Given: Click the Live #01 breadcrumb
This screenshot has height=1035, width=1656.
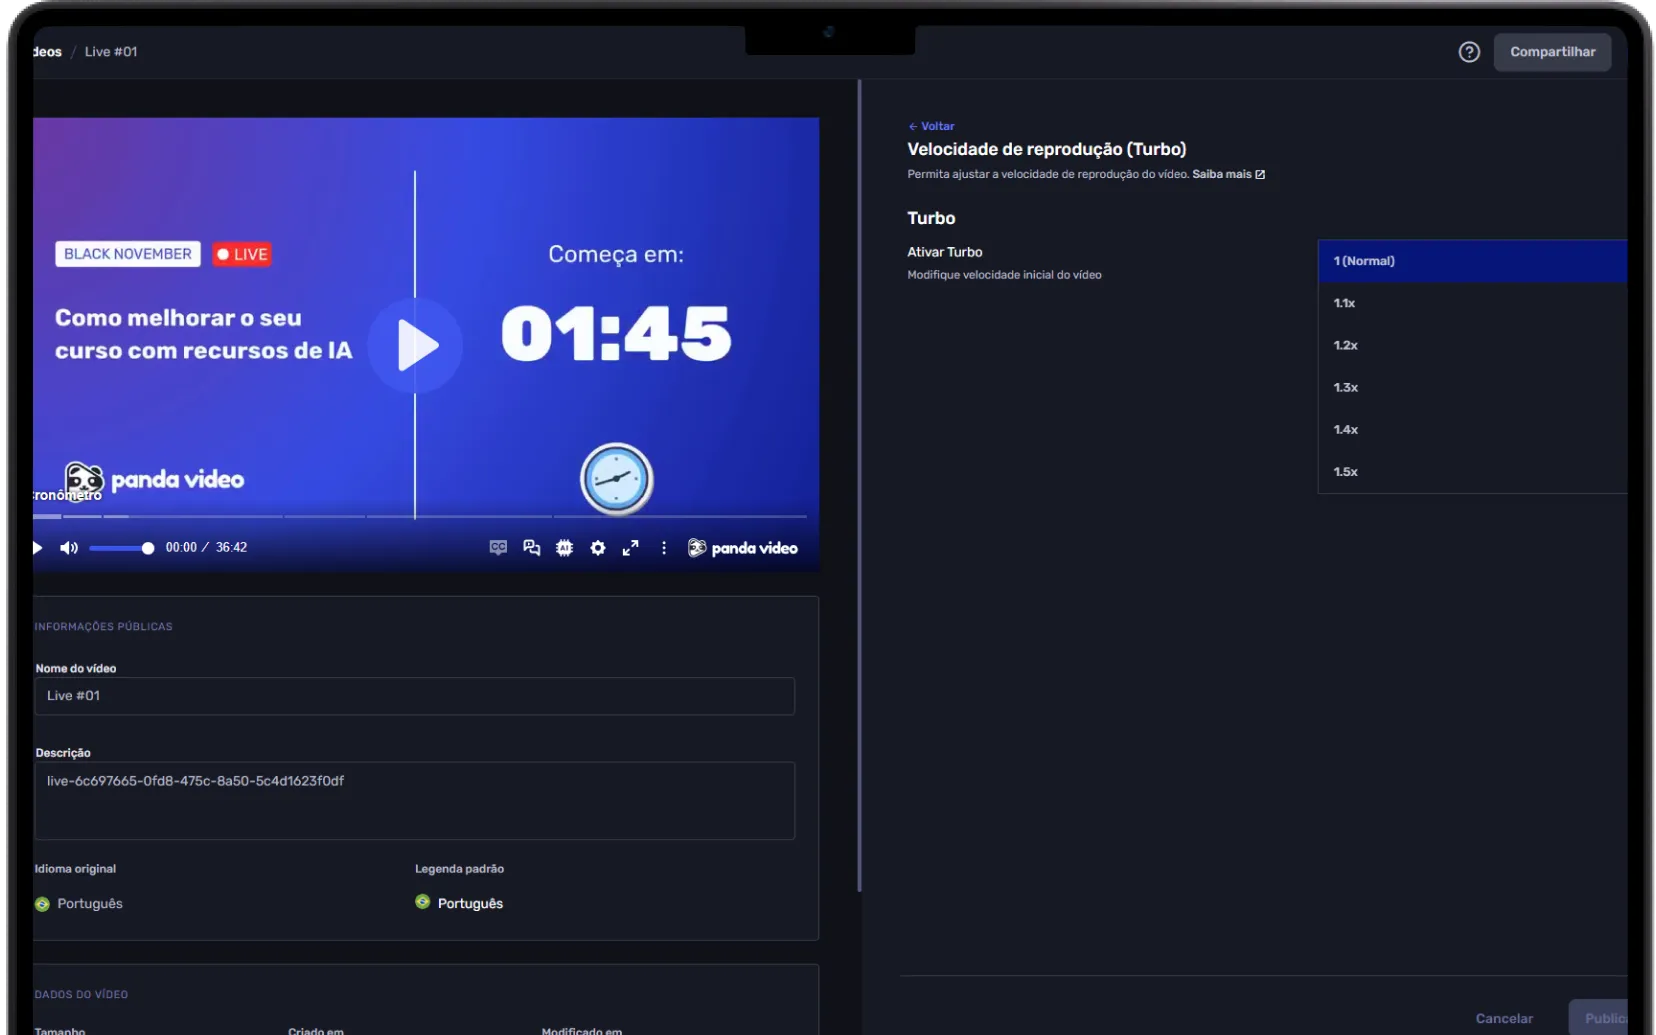Looking at the screenshot, I should (111, 52).
